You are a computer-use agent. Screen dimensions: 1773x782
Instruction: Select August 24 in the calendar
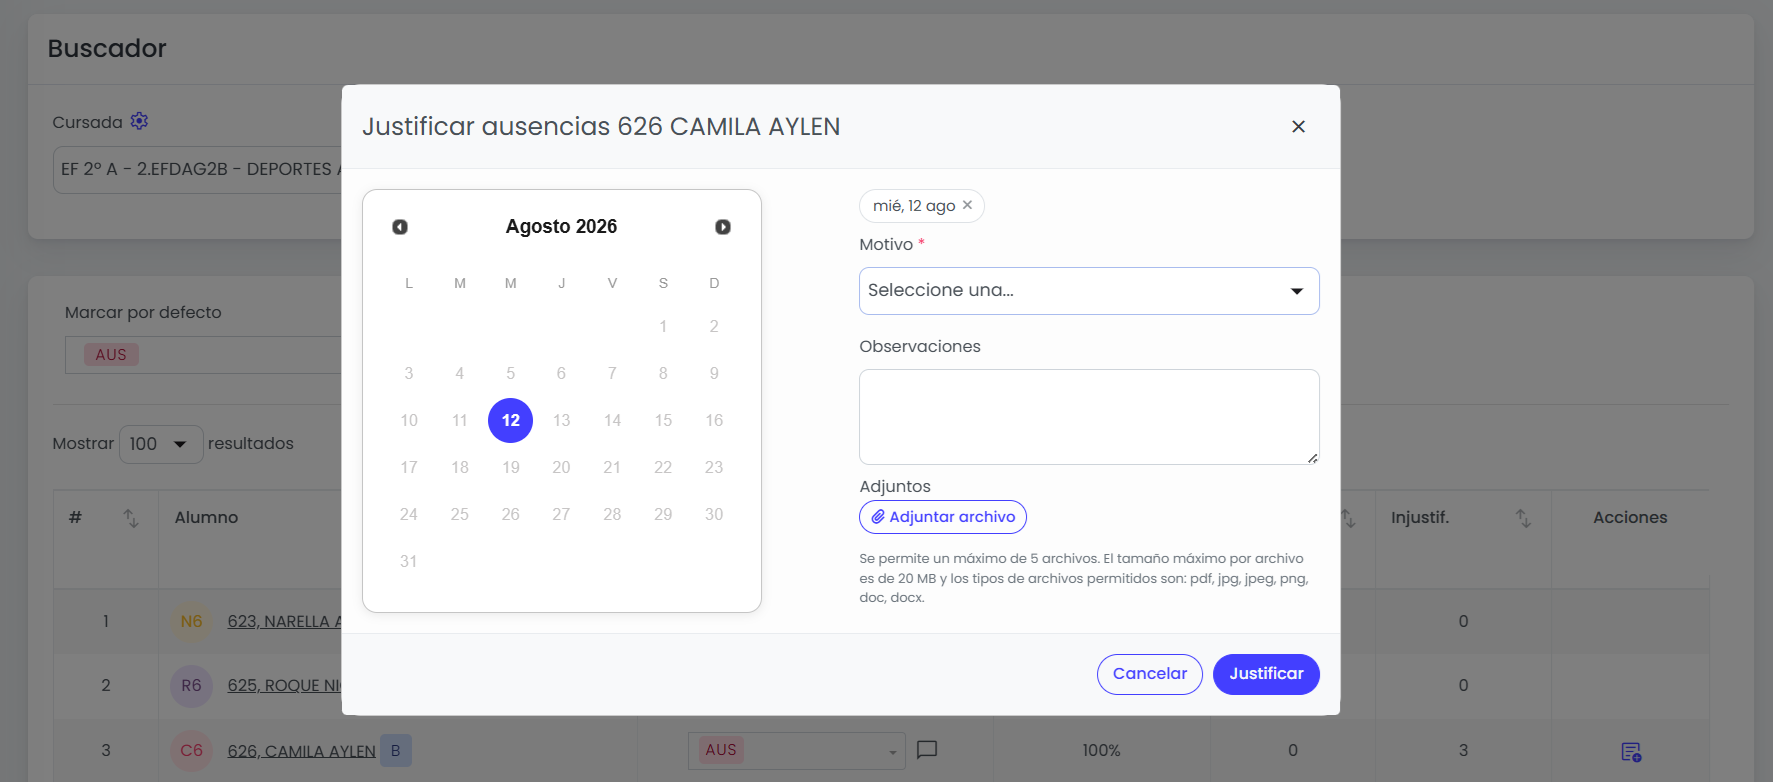pyautogui.click(x=409, y=514)
